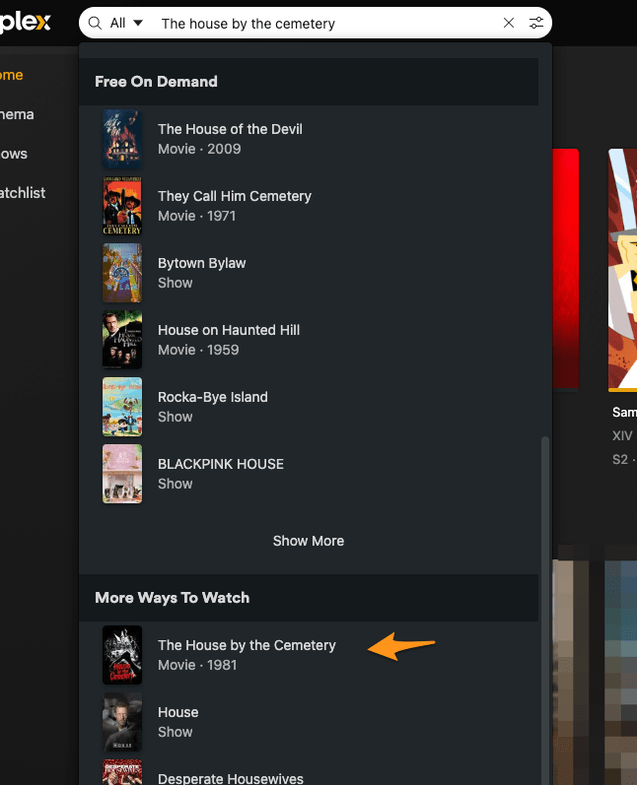
Task: Open the Shows sidebar item
Action: coord(14,154)
